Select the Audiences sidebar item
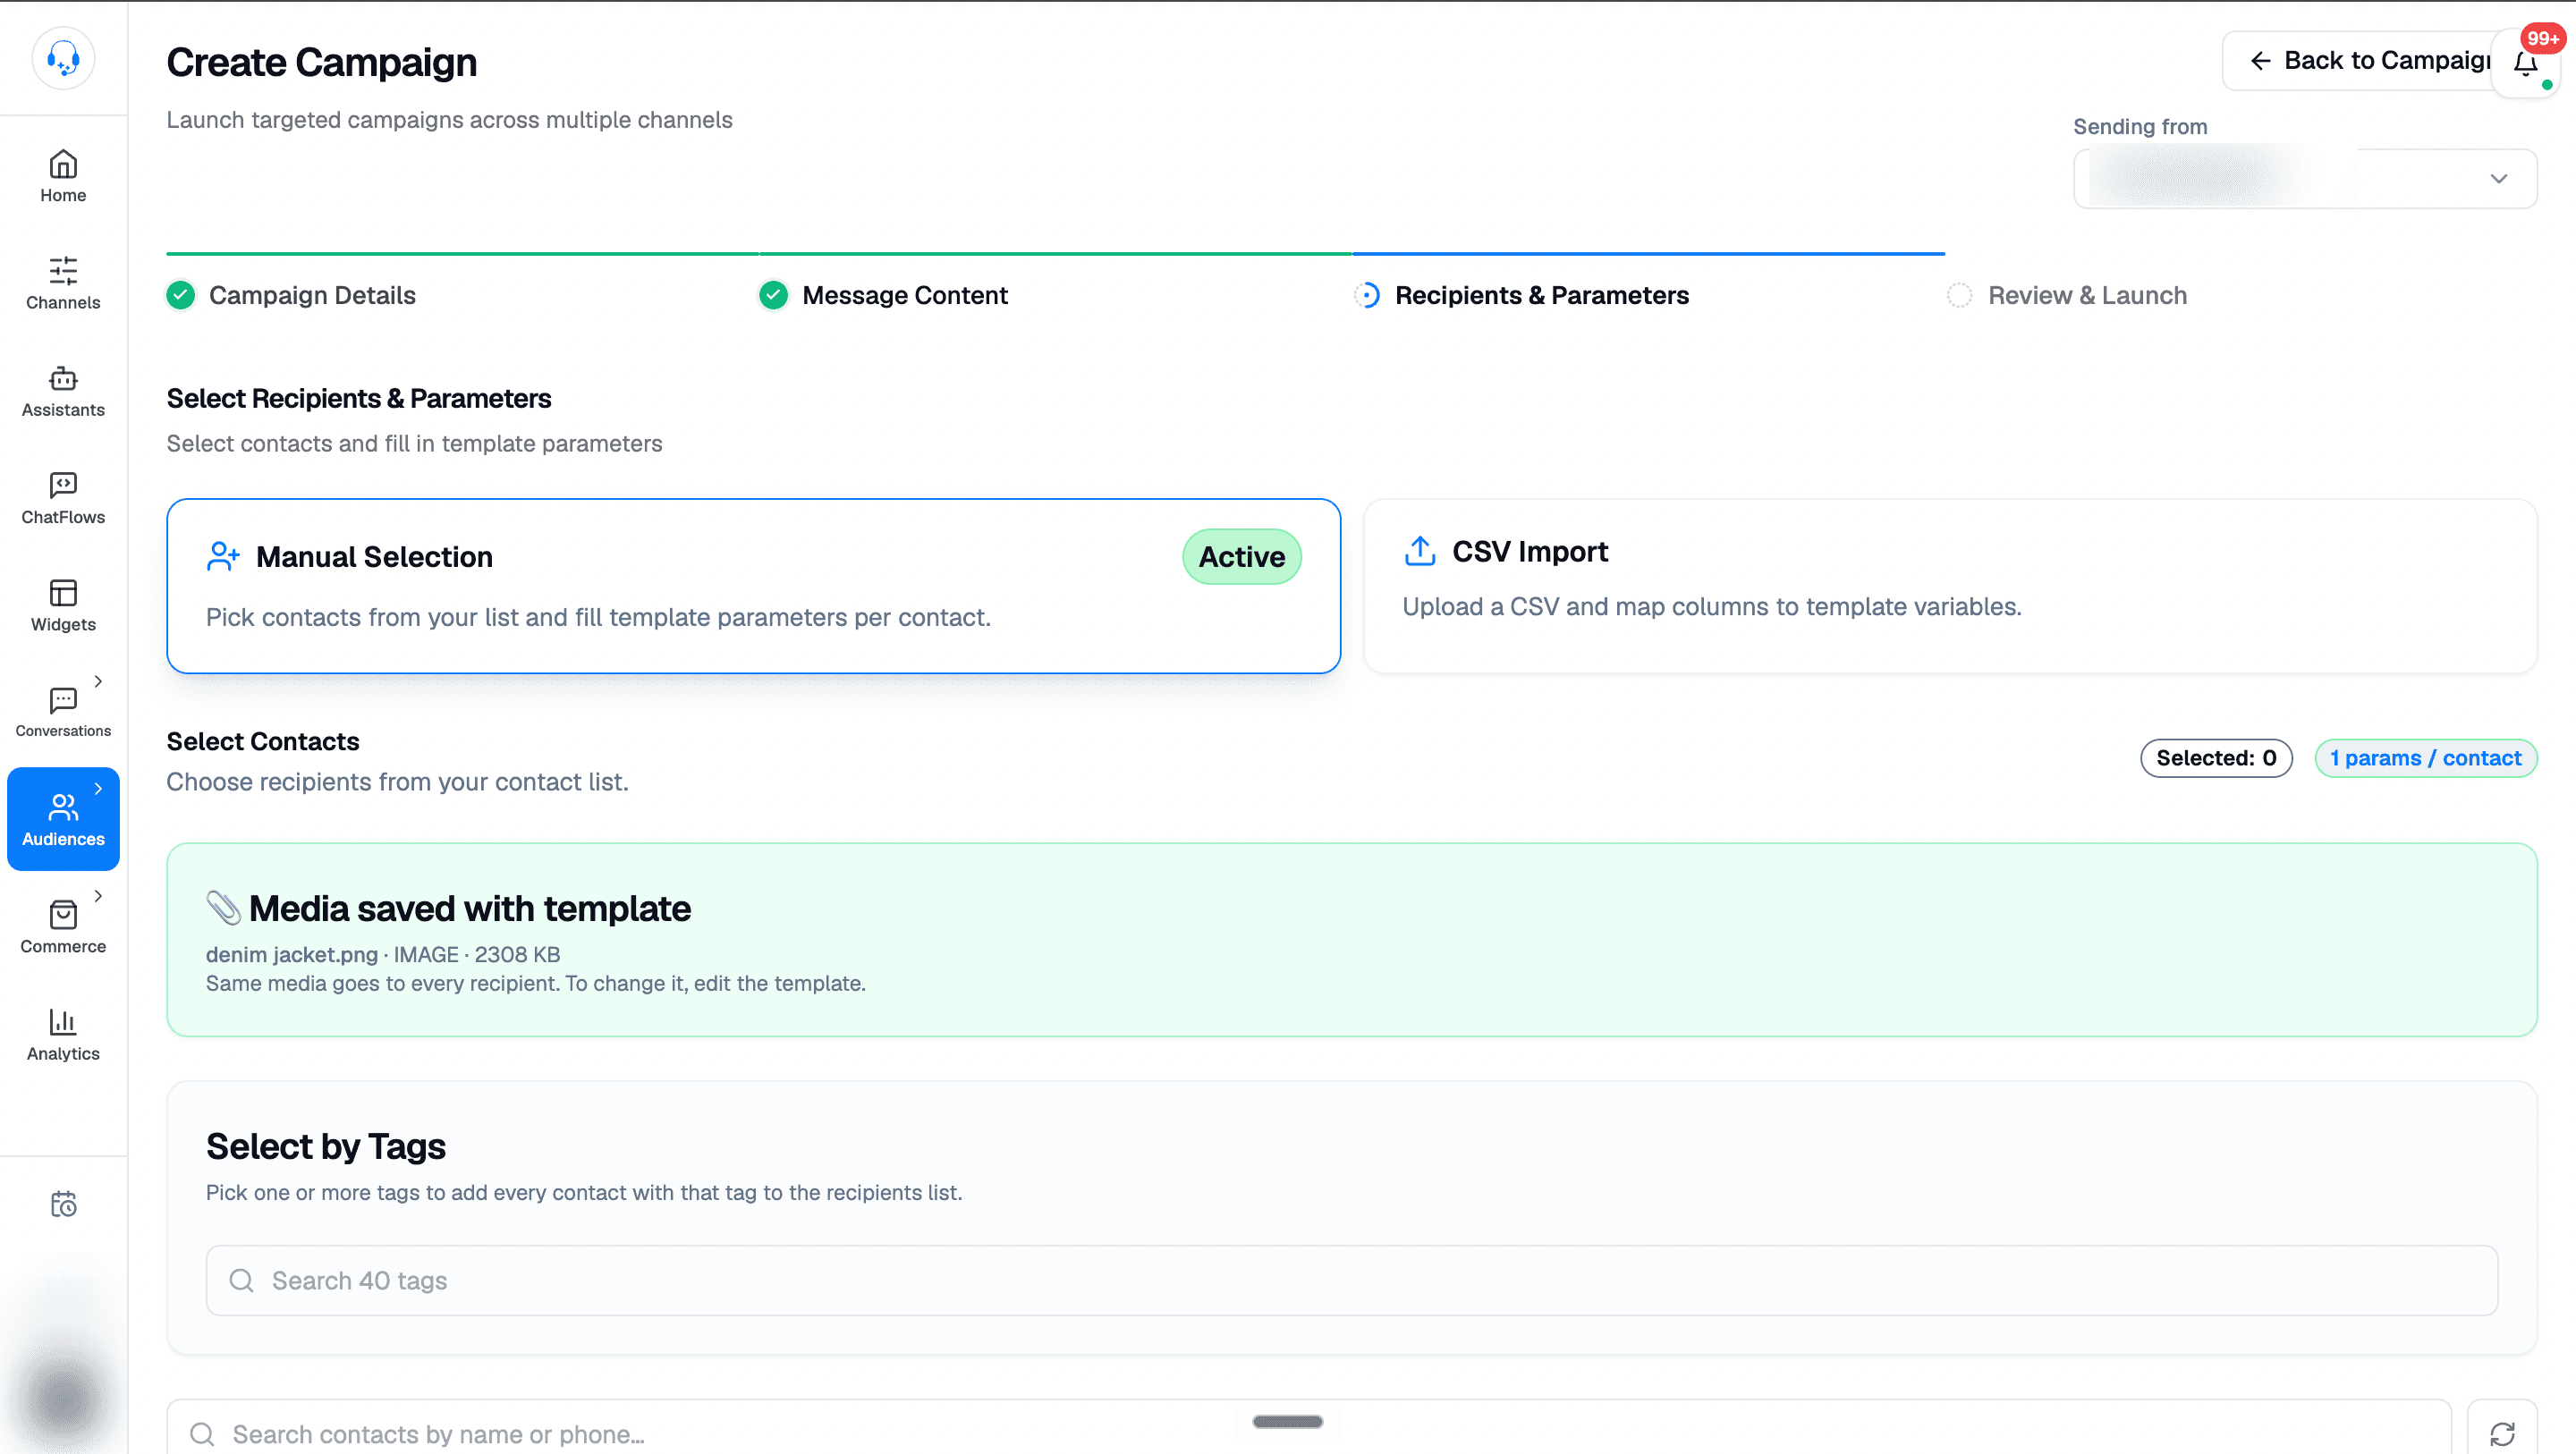The width and height of the screenshot is (2576, 1454). (63, 819)
